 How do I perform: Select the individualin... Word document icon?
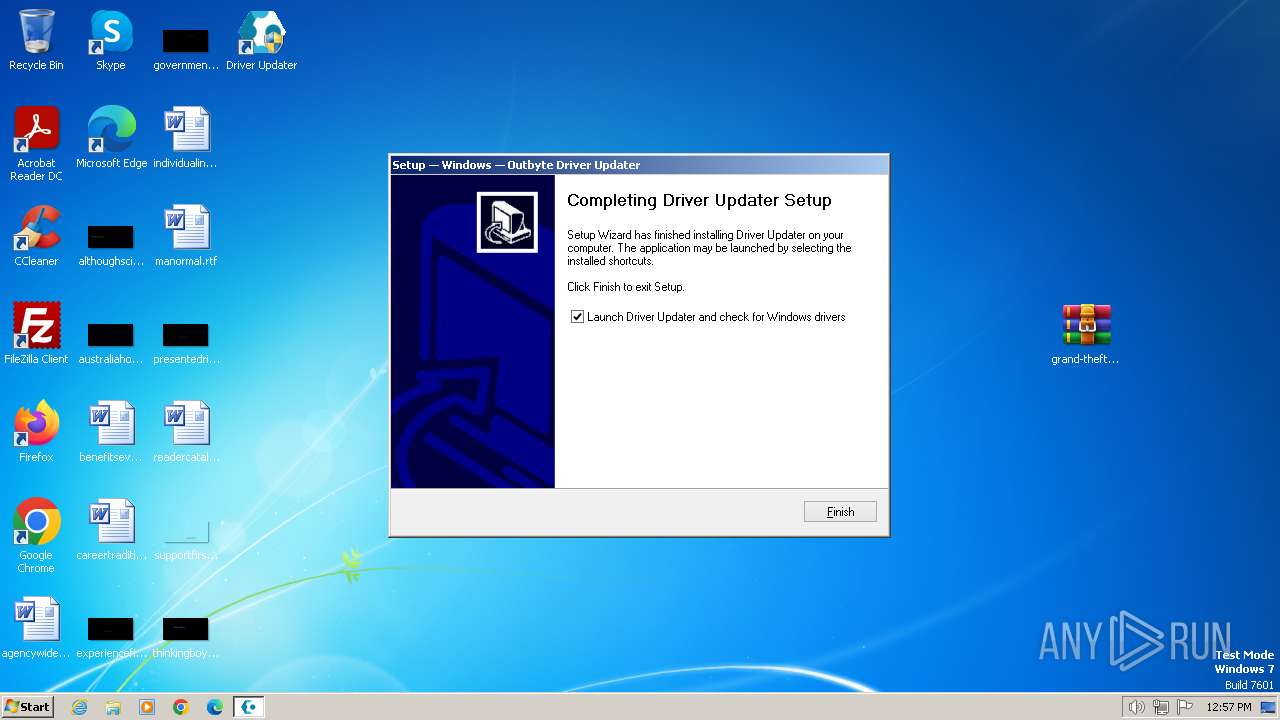tap(186, 138)
